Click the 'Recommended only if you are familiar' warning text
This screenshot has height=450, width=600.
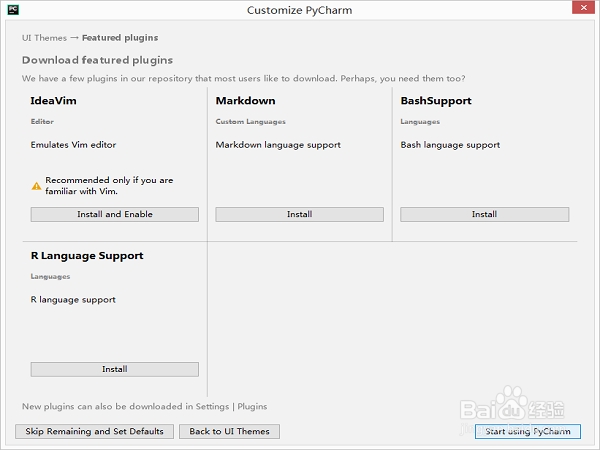pos(109,186)
